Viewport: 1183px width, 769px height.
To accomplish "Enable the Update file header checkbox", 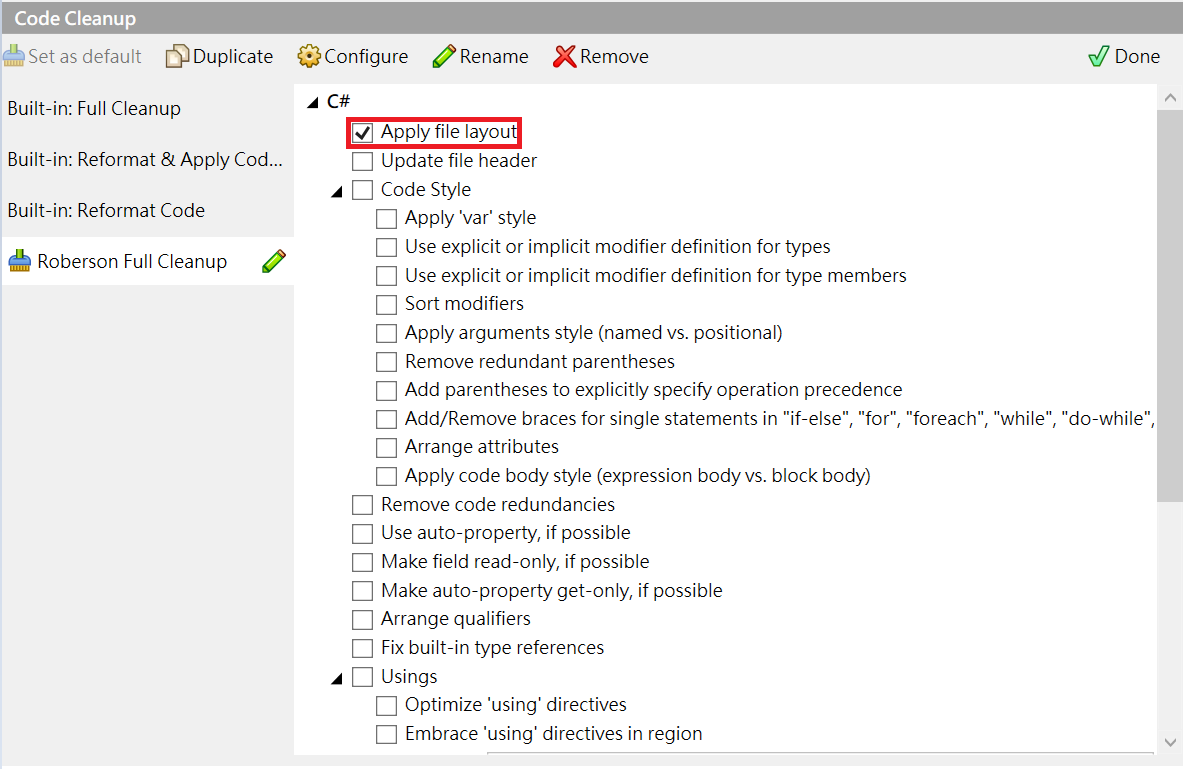I will click(362, 161).
